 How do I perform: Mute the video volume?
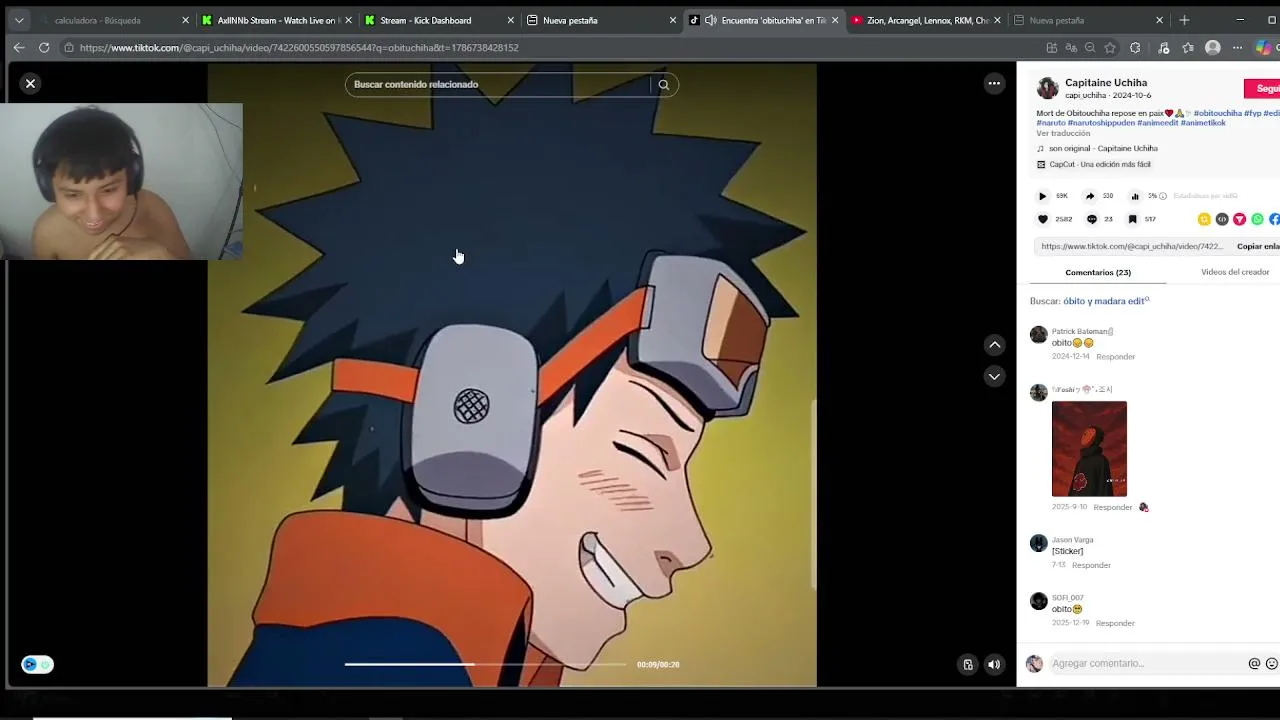994,664
